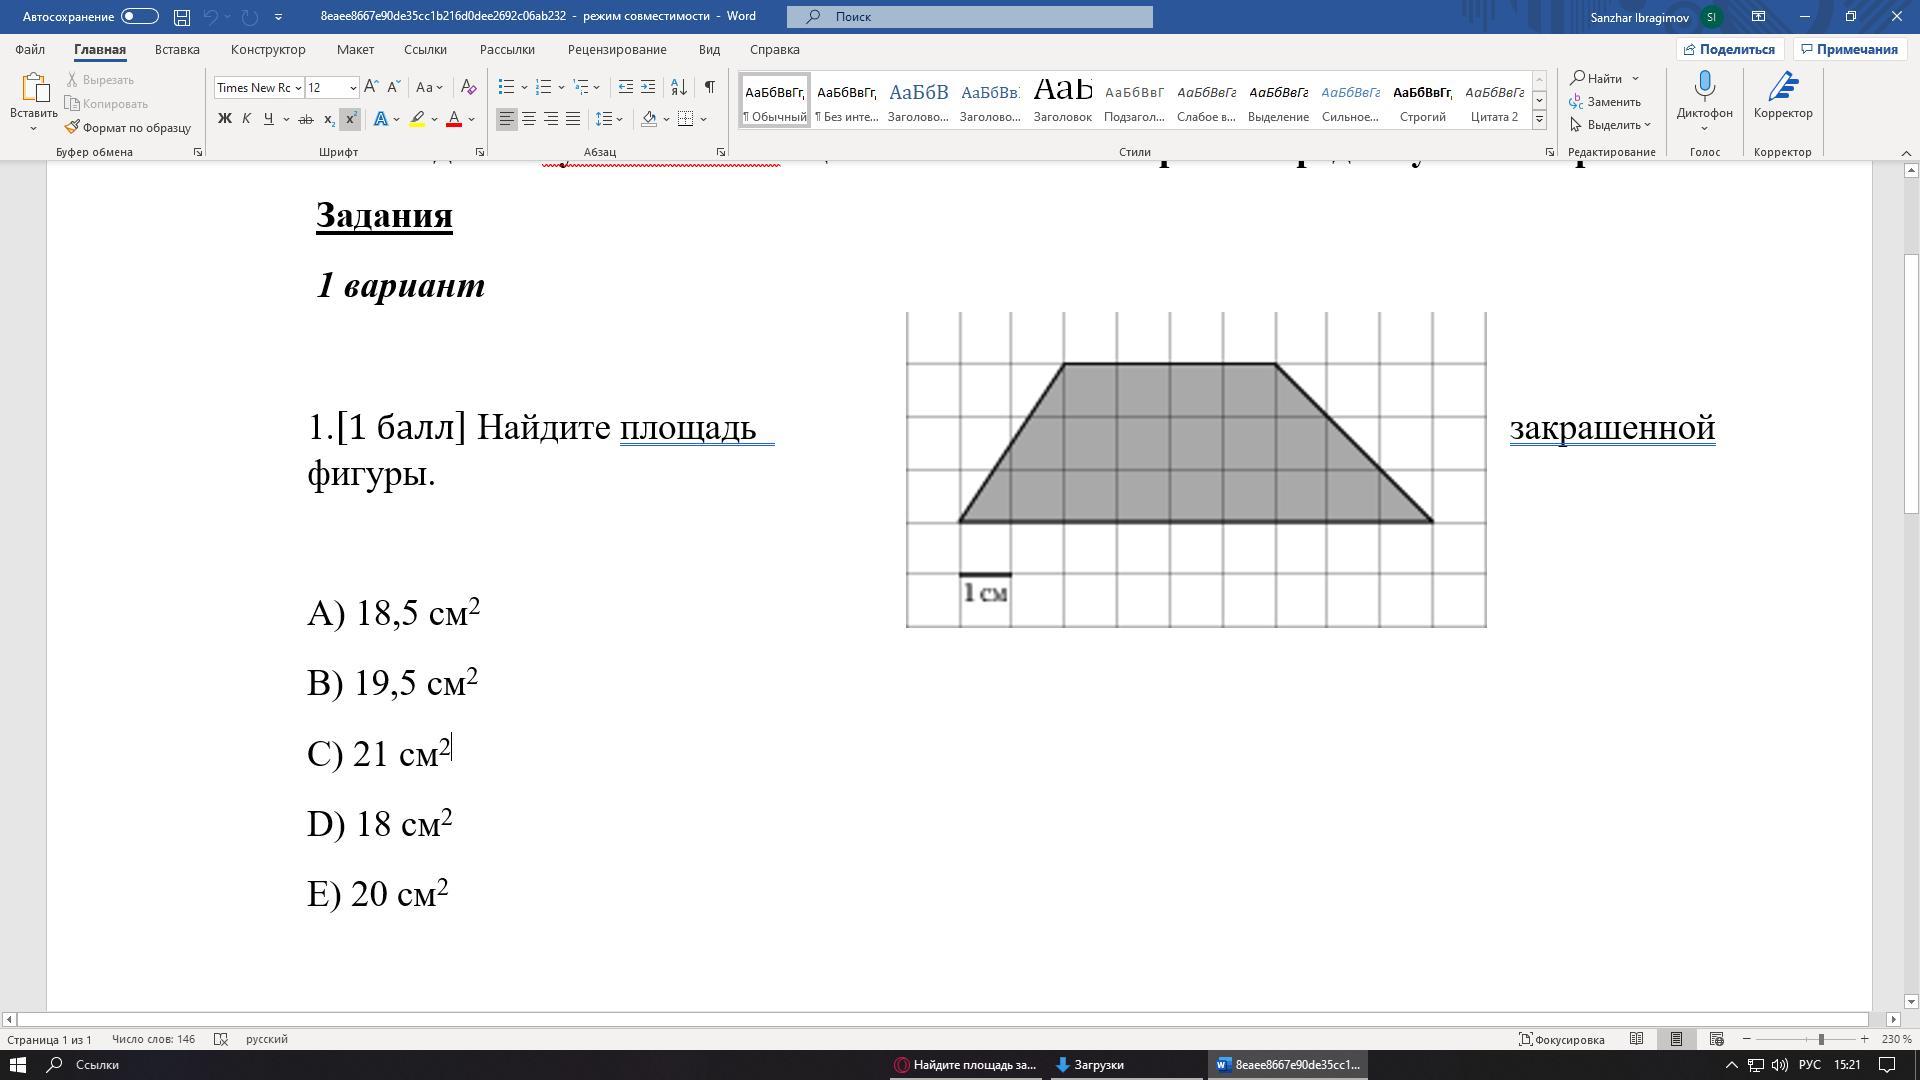This screenshot has width=1920, height=1080.
Task: Open Read Mode view in status bar
Action: pos(1636,1039)
